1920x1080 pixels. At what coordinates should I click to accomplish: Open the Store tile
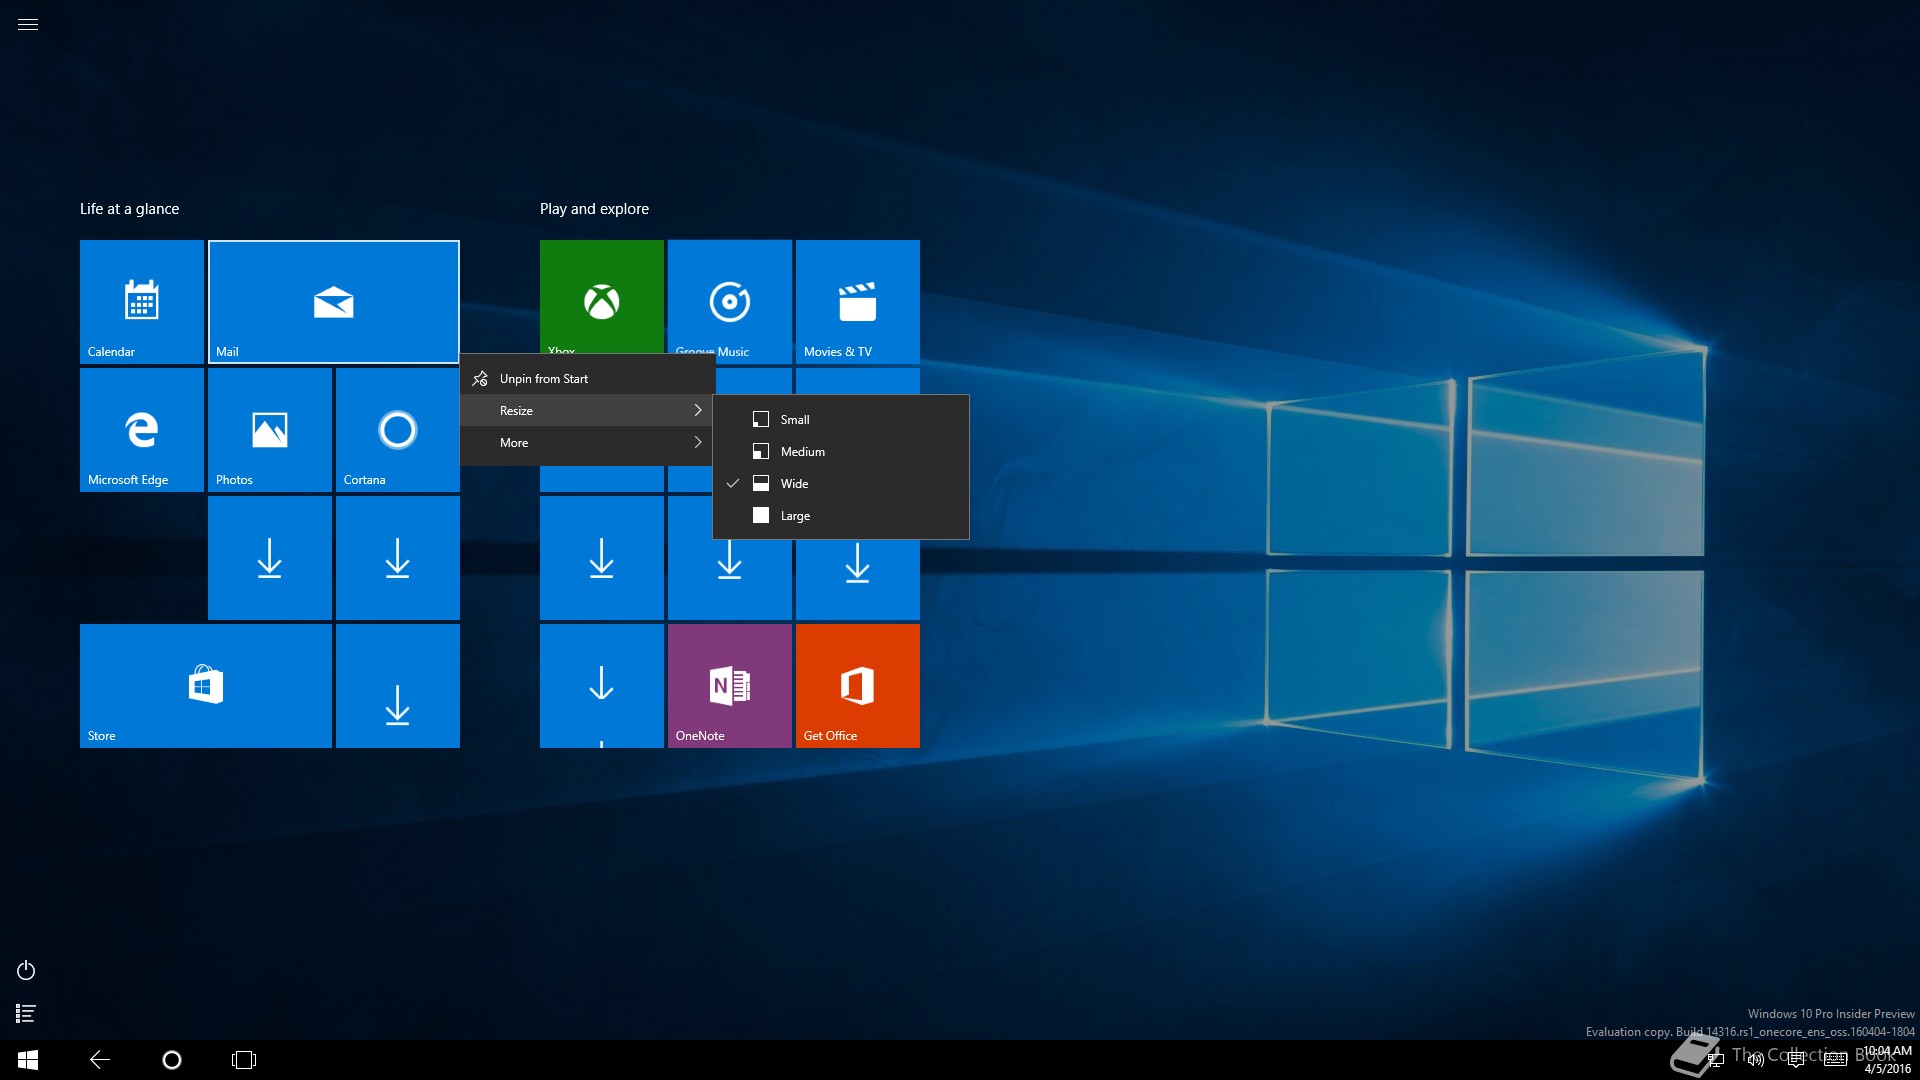[x=206, y=686]
